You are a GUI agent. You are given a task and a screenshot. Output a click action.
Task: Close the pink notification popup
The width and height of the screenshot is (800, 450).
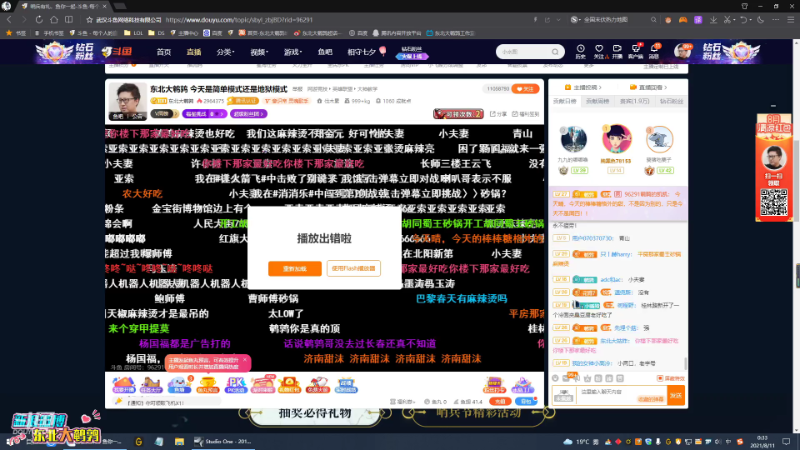(x=245, y=360)
